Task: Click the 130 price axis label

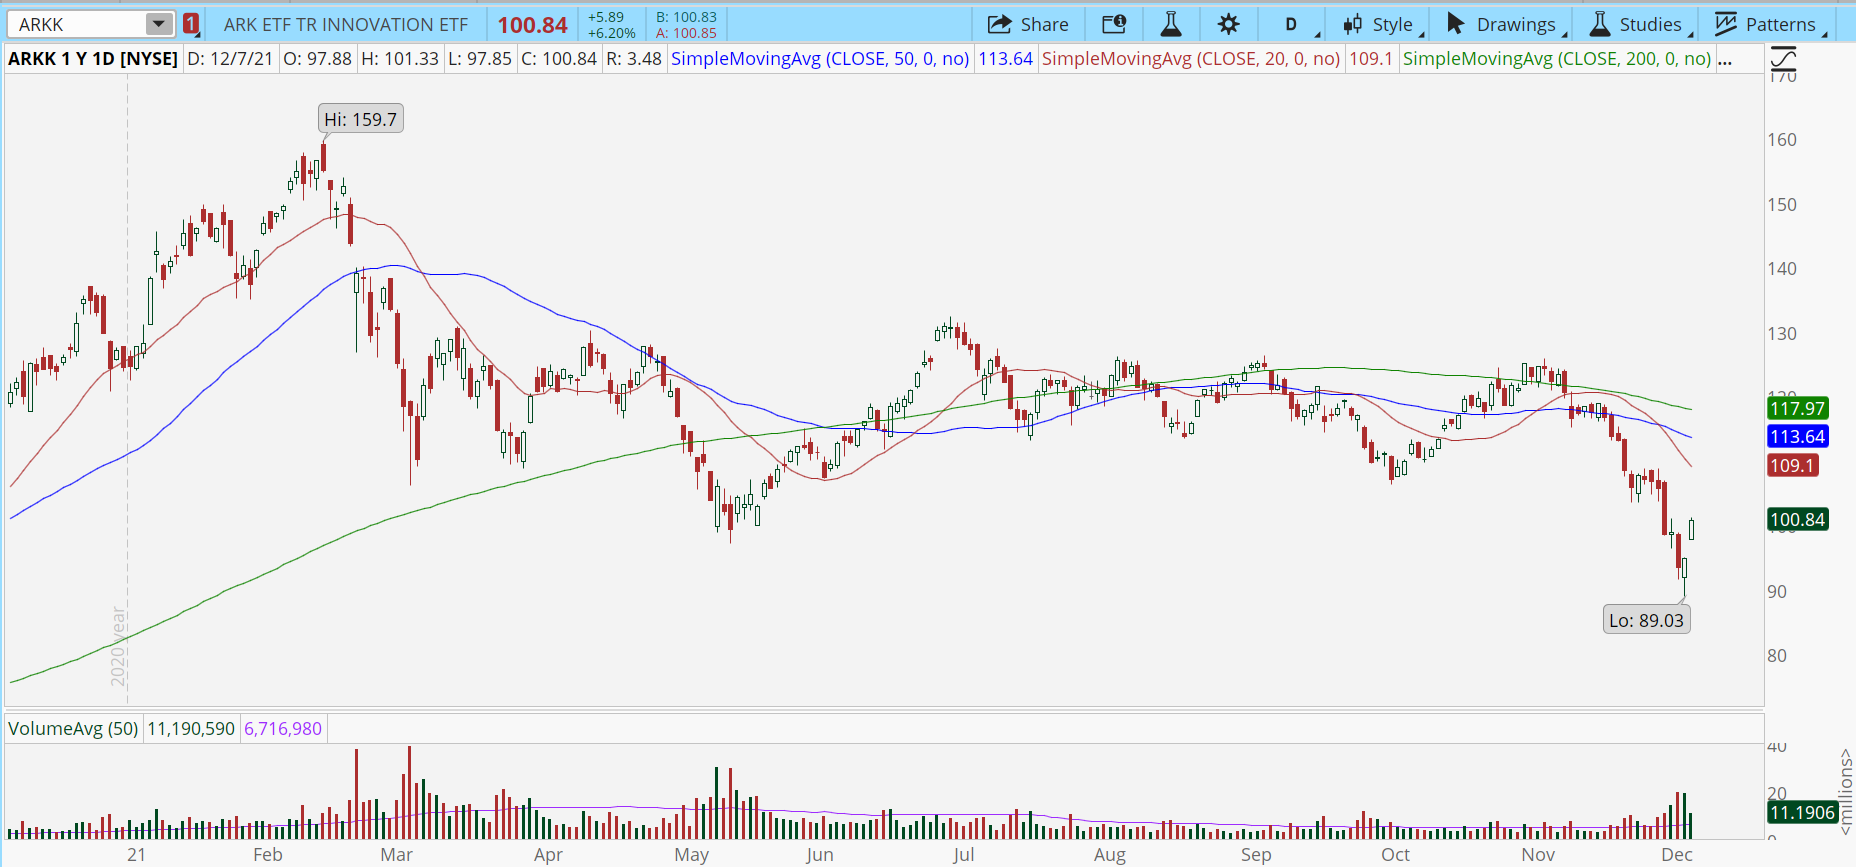Action: (1782, 334)
